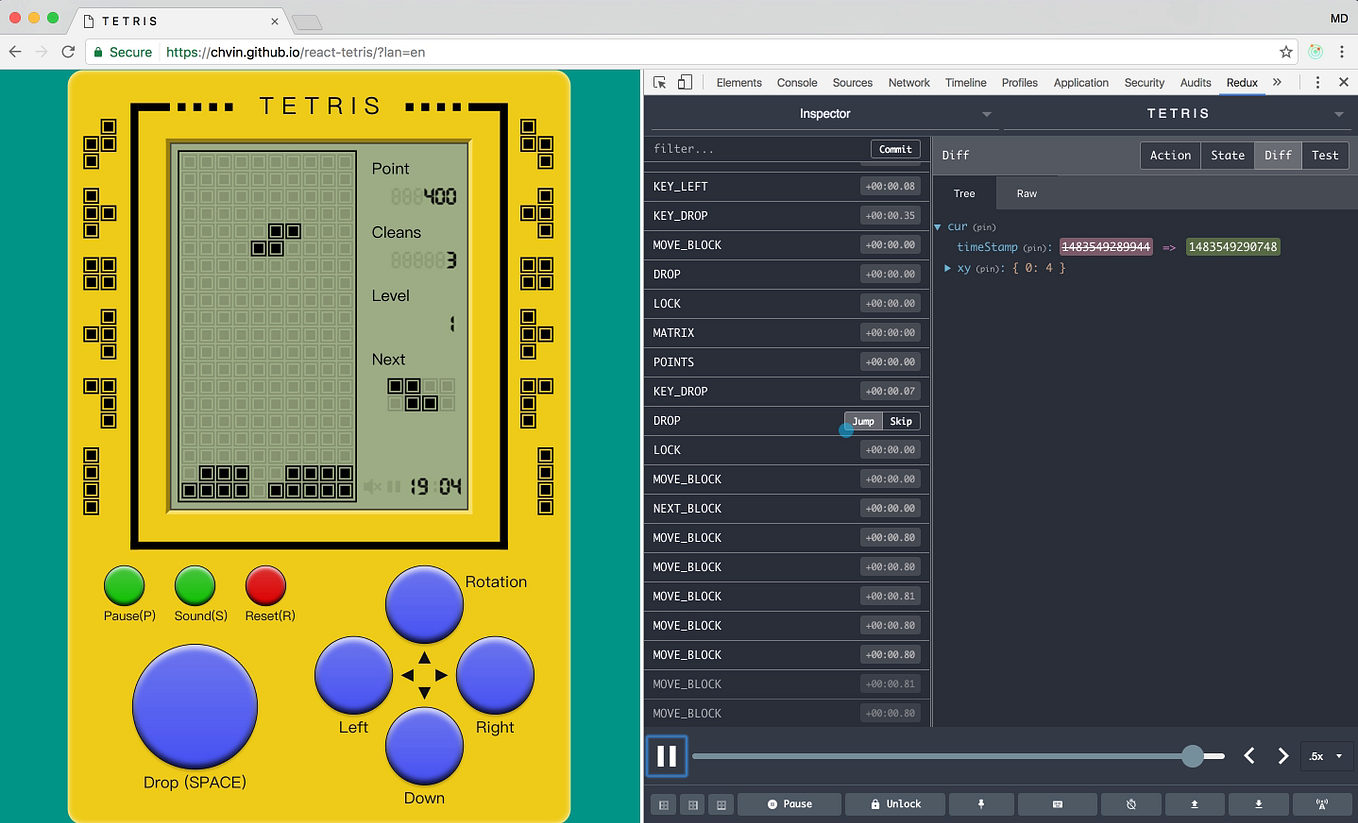
Task: Click the Right direction game button
Action: click(x=495, y=675)
